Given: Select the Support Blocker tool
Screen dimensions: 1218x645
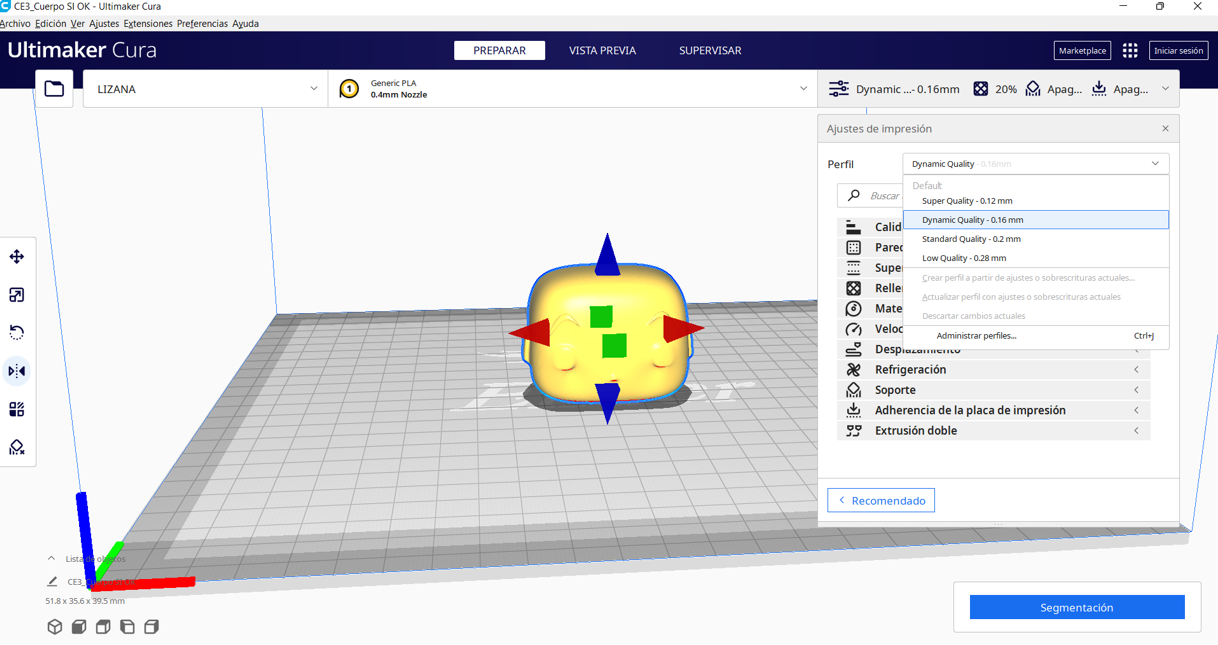Looking at the screenshot, I should tap(17, 447).
